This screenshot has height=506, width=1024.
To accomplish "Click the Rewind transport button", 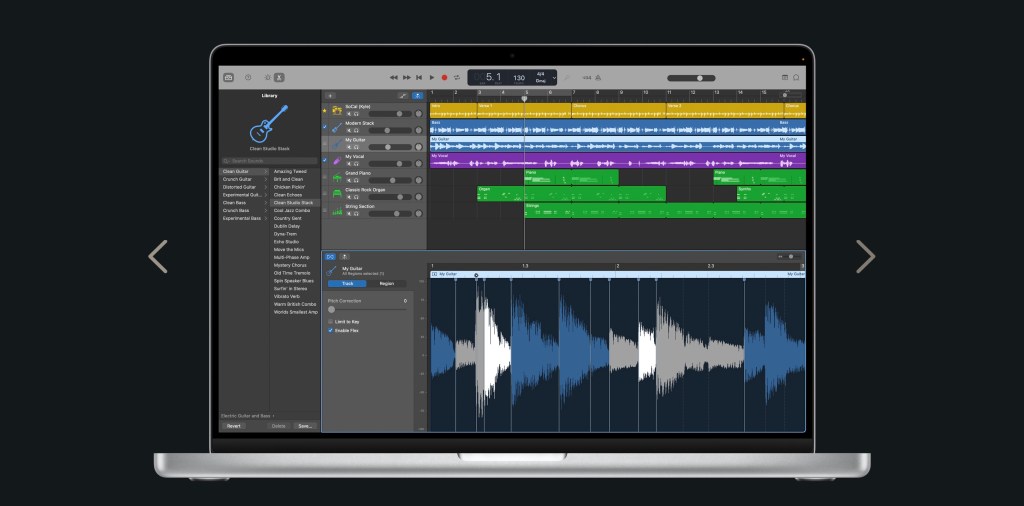I will [x=394, y=77].
